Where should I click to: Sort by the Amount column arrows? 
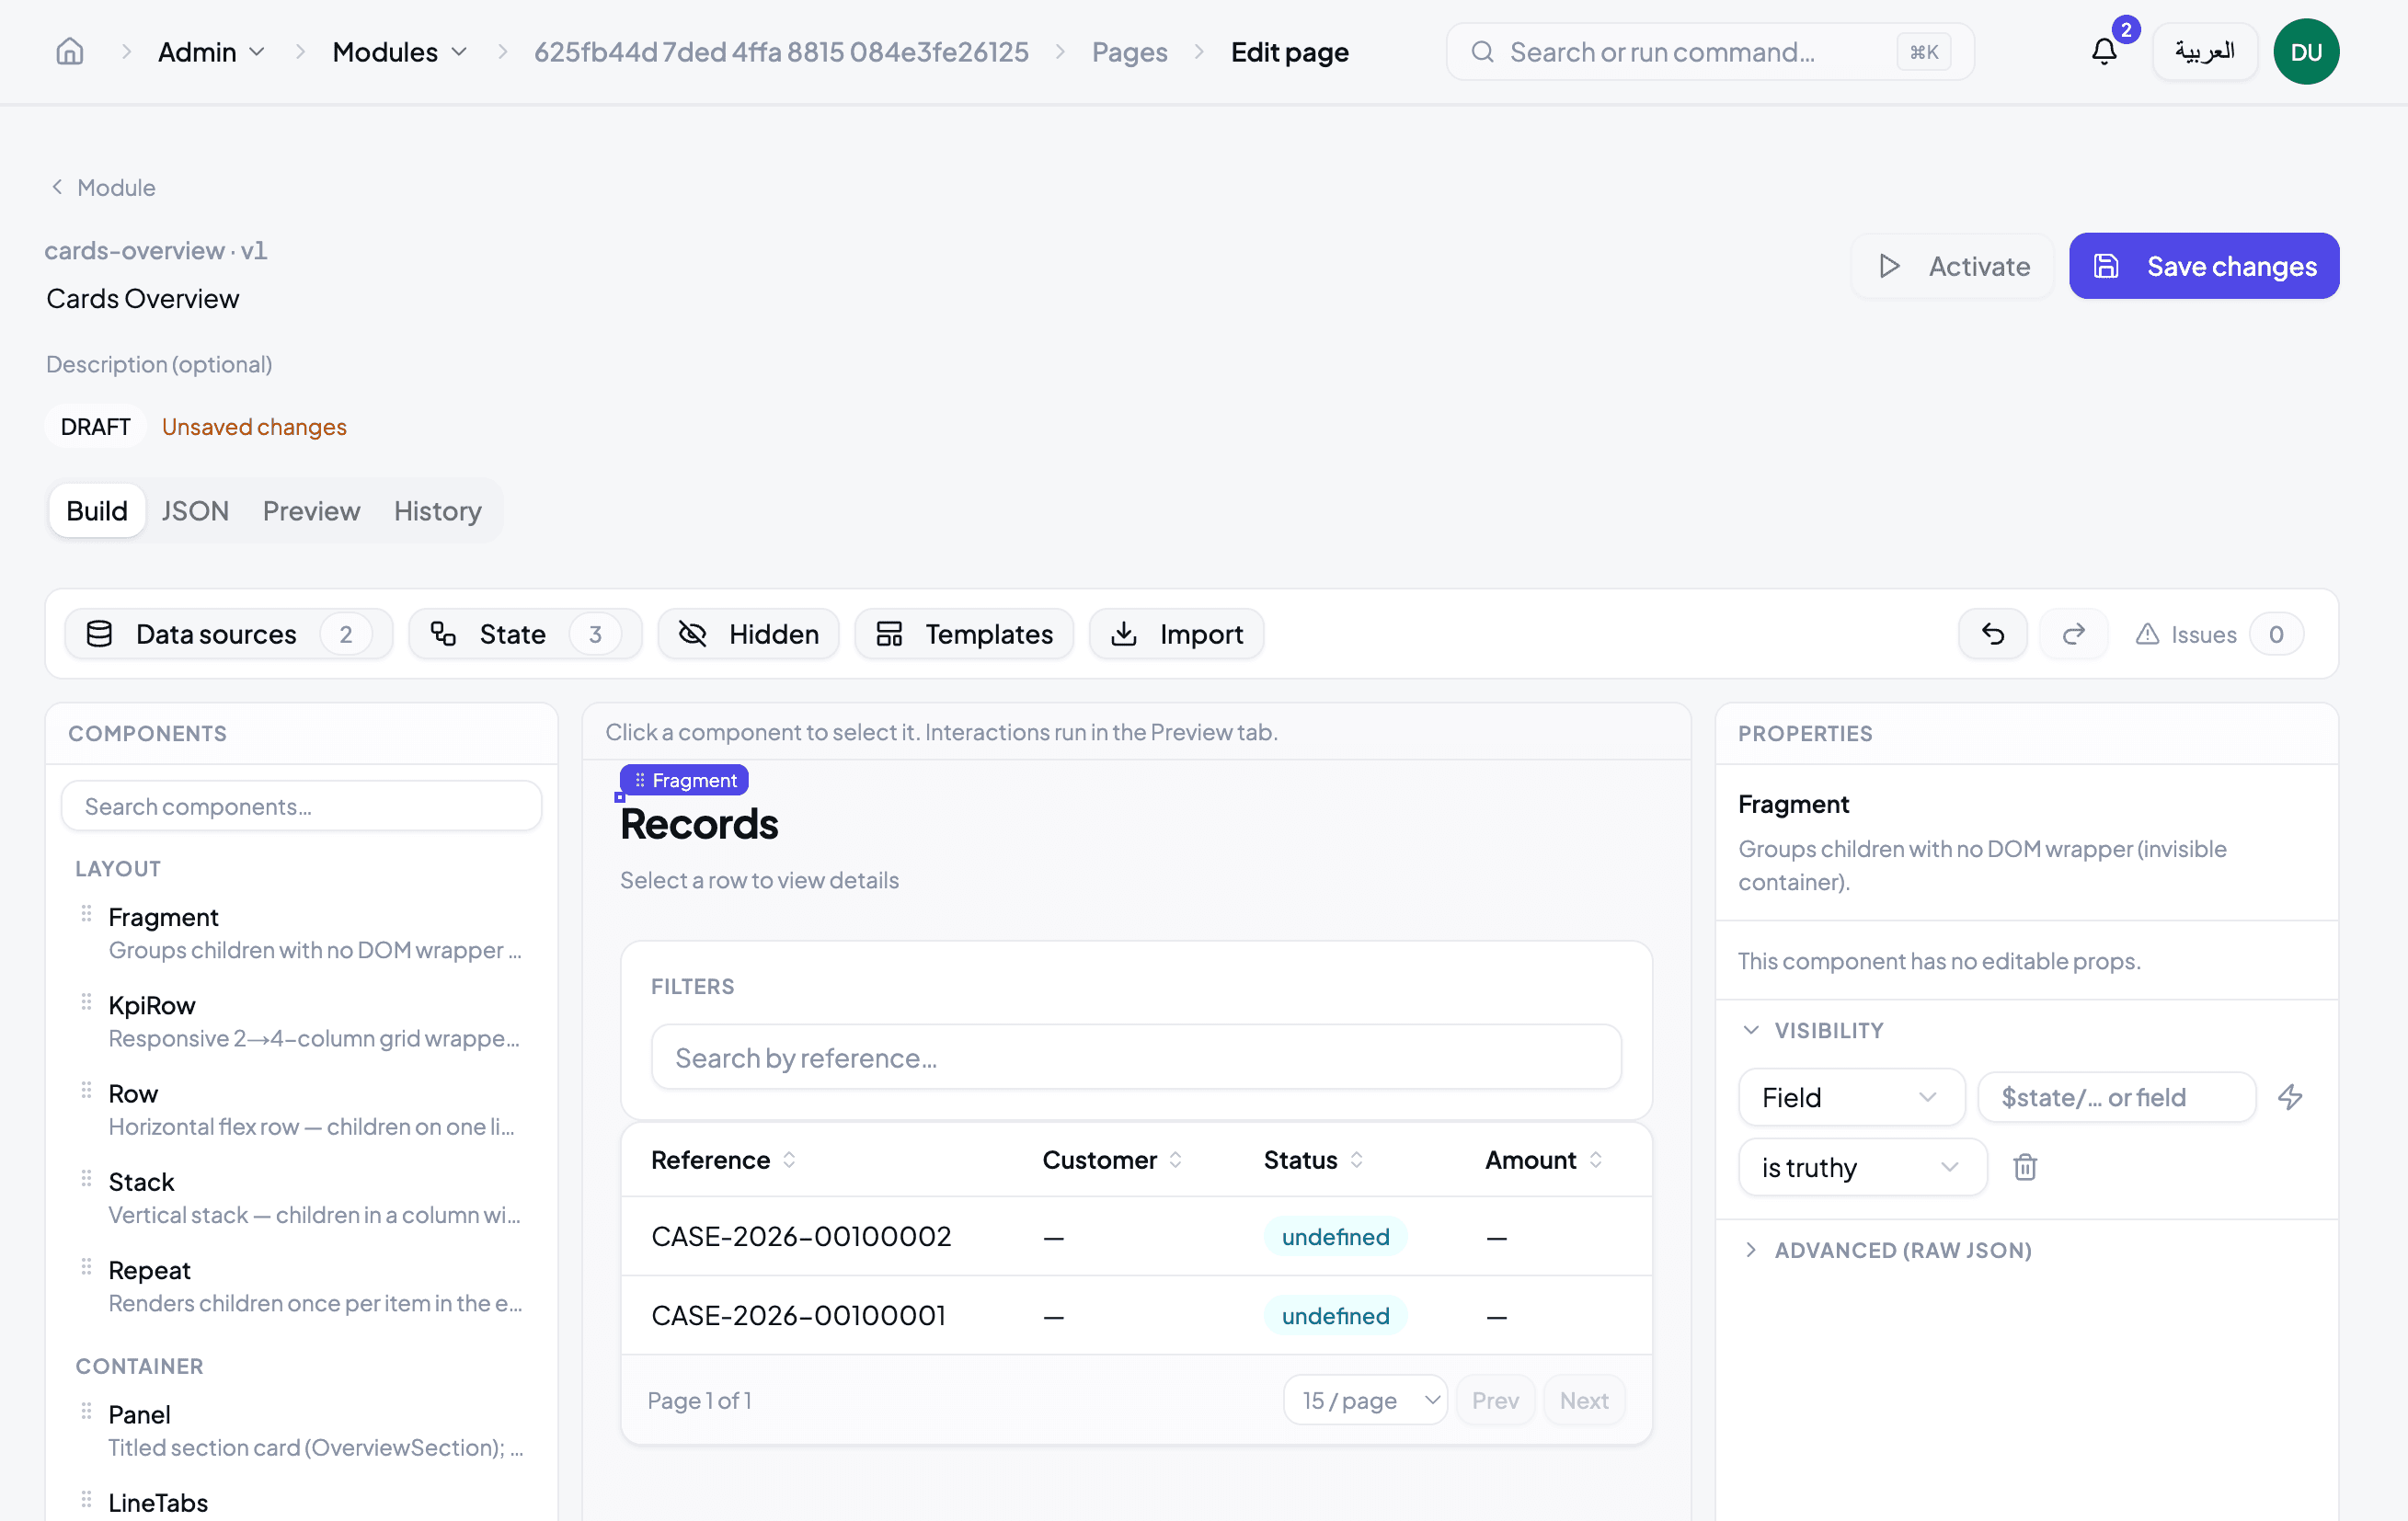click(x=1595, y=1159)
